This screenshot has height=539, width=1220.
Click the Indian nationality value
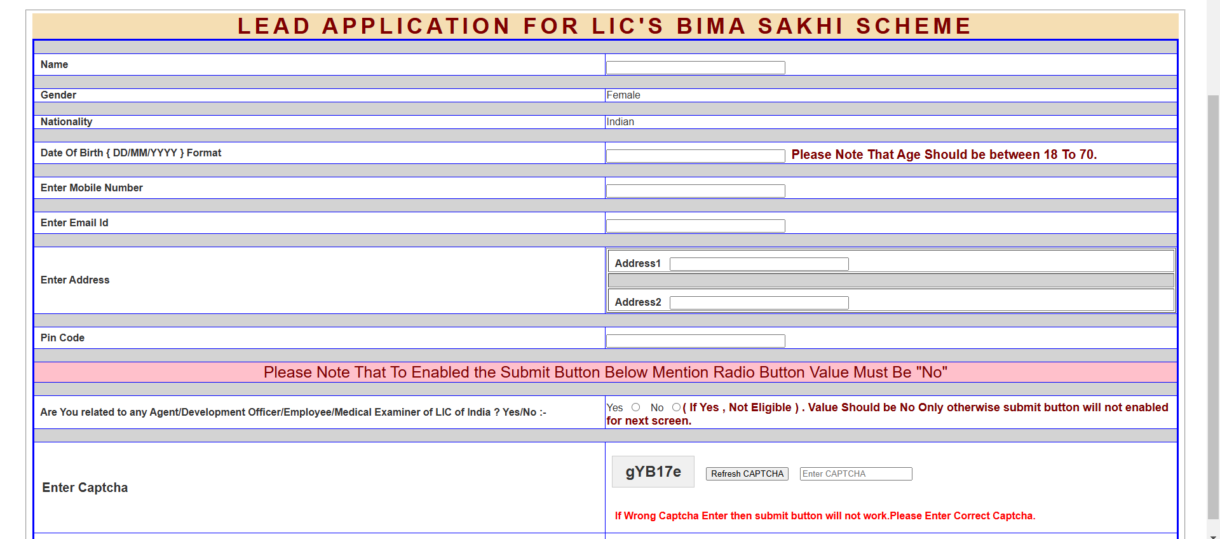[x=620, y=122]
